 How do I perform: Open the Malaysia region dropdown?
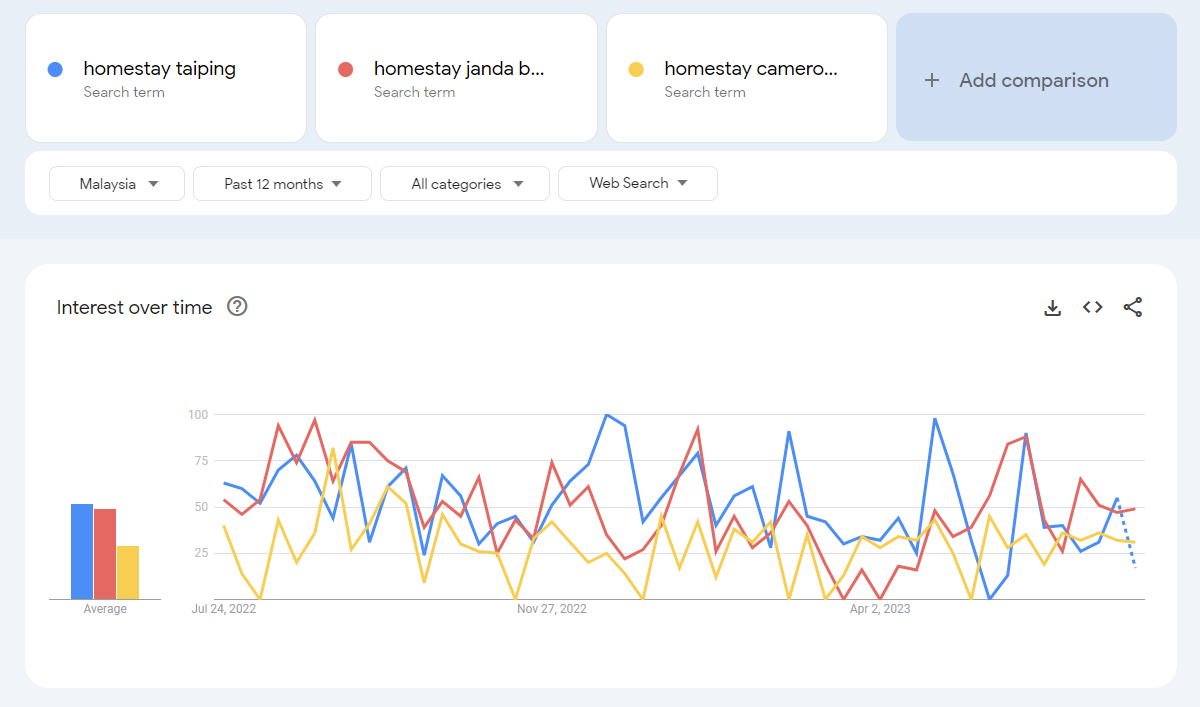pyautogui.click(x=117, y=184)
